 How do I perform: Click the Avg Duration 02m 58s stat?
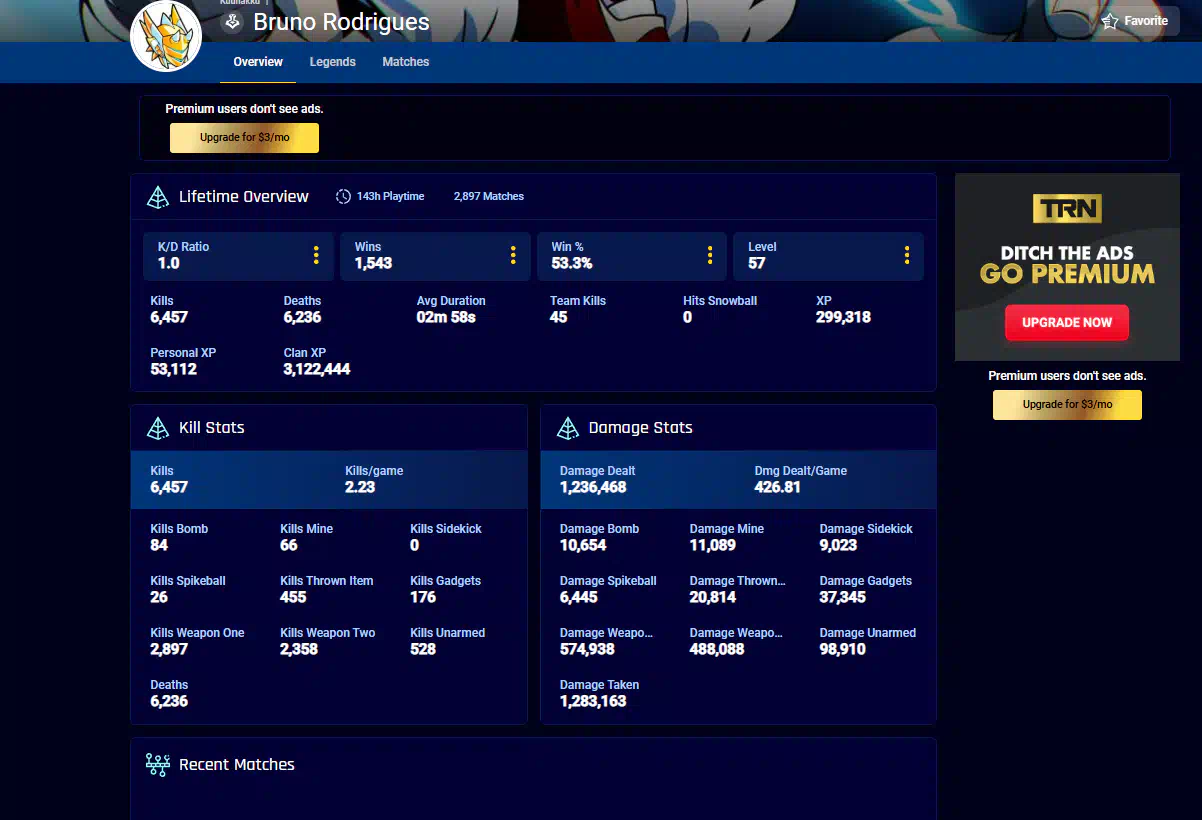pyautogui.click(x=451, y=309)
